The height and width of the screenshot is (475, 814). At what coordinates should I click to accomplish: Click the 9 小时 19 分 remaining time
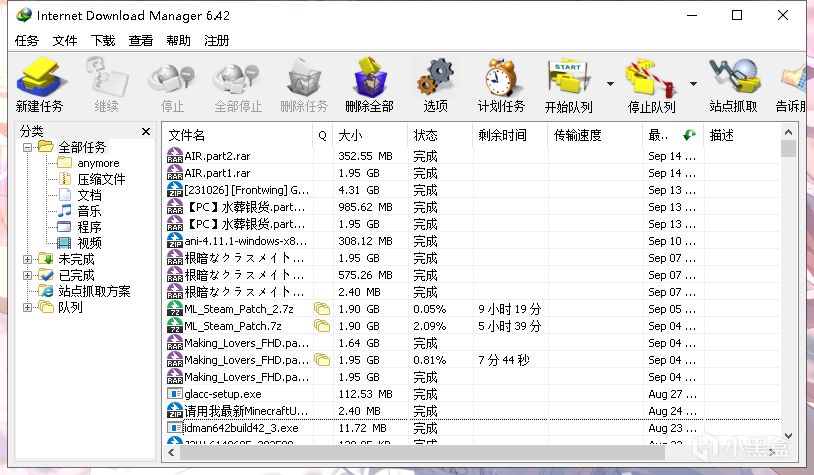(509, 309)
